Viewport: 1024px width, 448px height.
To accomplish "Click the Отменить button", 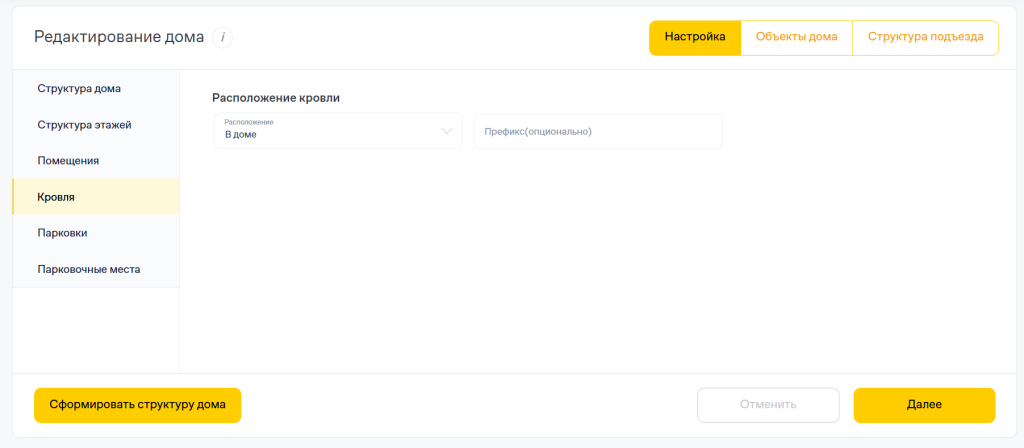I will [x=768, y=405].
